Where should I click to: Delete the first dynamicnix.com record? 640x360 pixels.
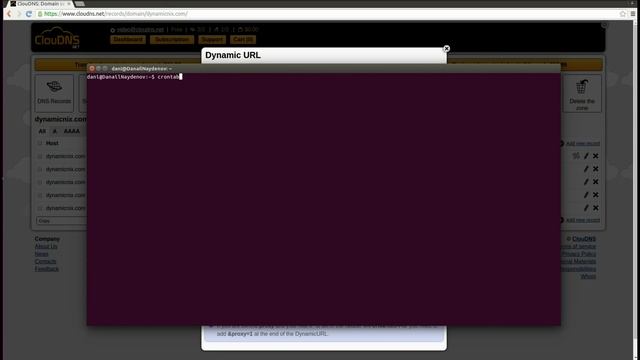[596, 156]
